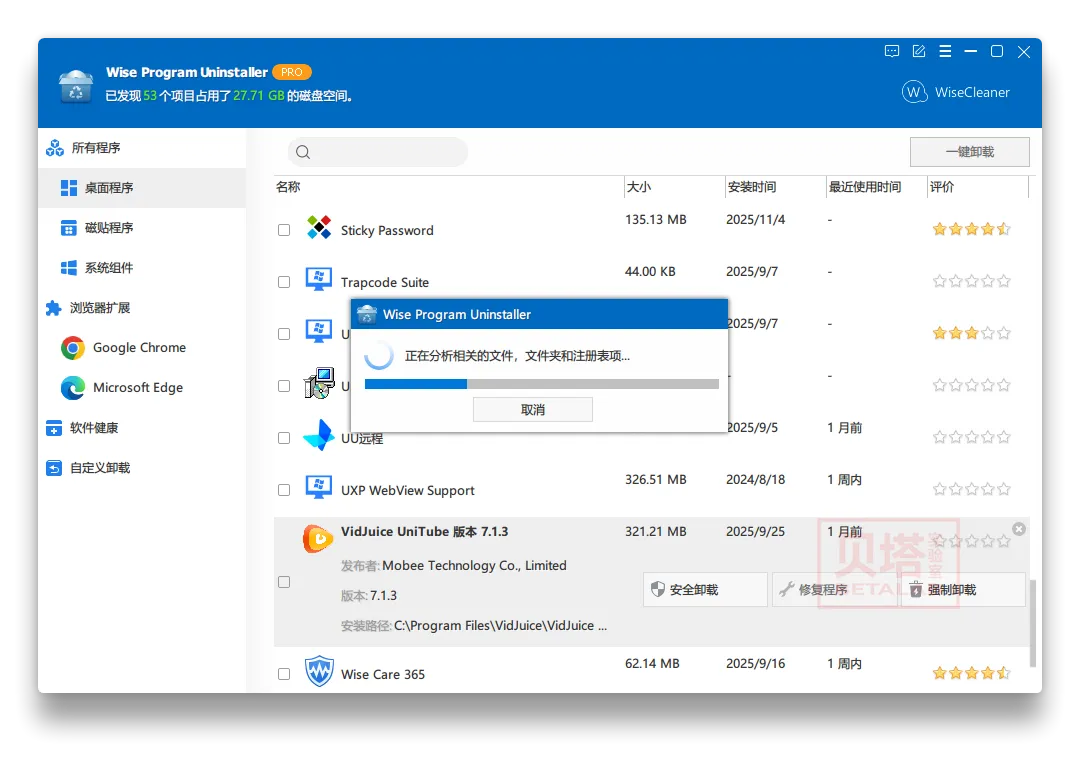Click the Wise Care 365 shield icon
The width and height of the screenshot is (1080, 759).
[319, 671]
